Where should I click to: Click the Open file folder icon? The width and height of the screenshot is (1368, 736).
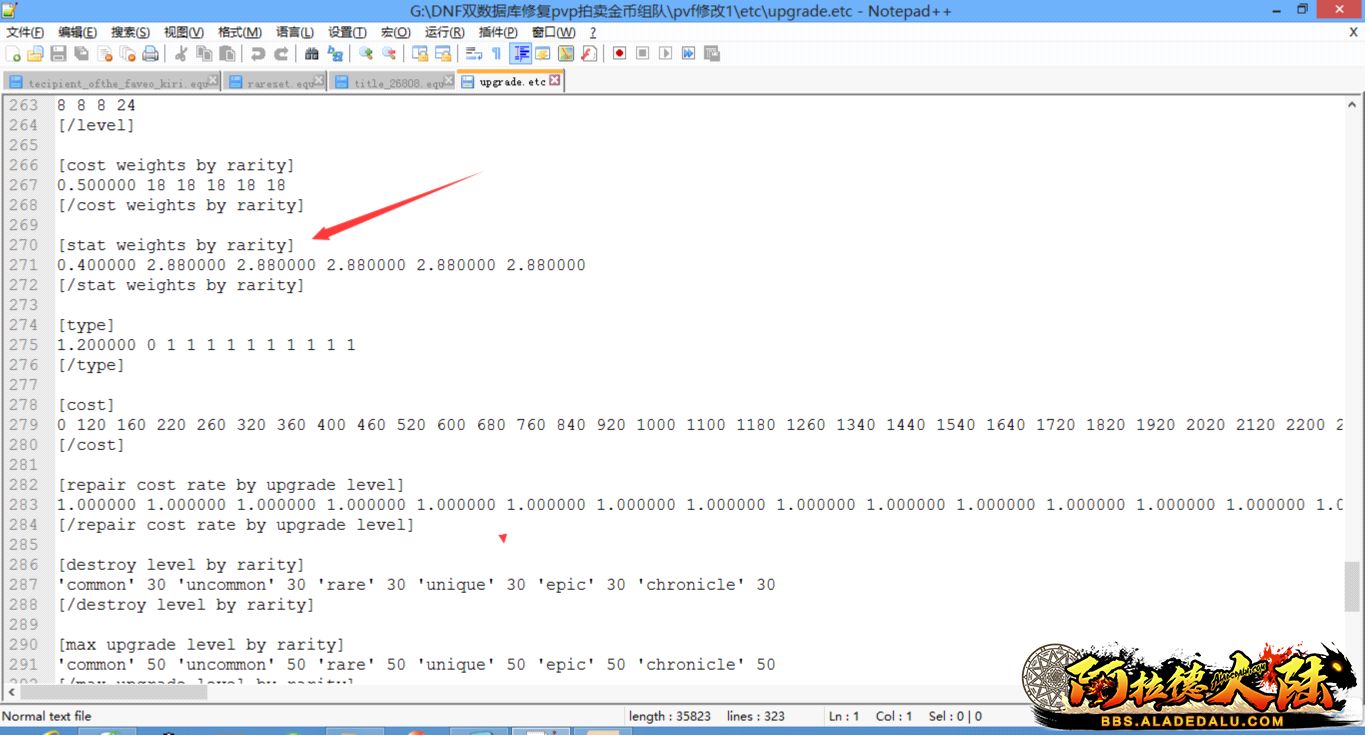36,54
